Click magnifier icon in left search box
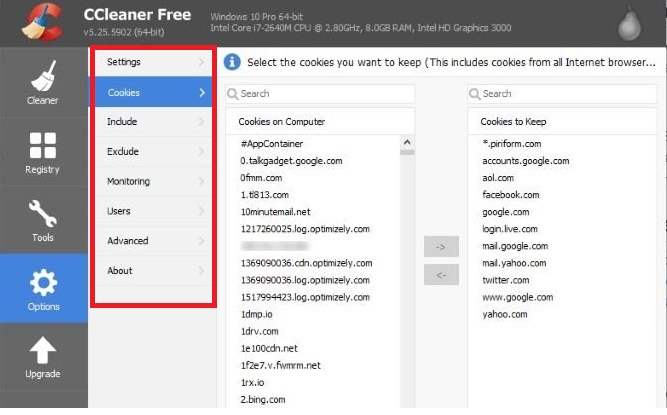 click(x=232, y=94)
